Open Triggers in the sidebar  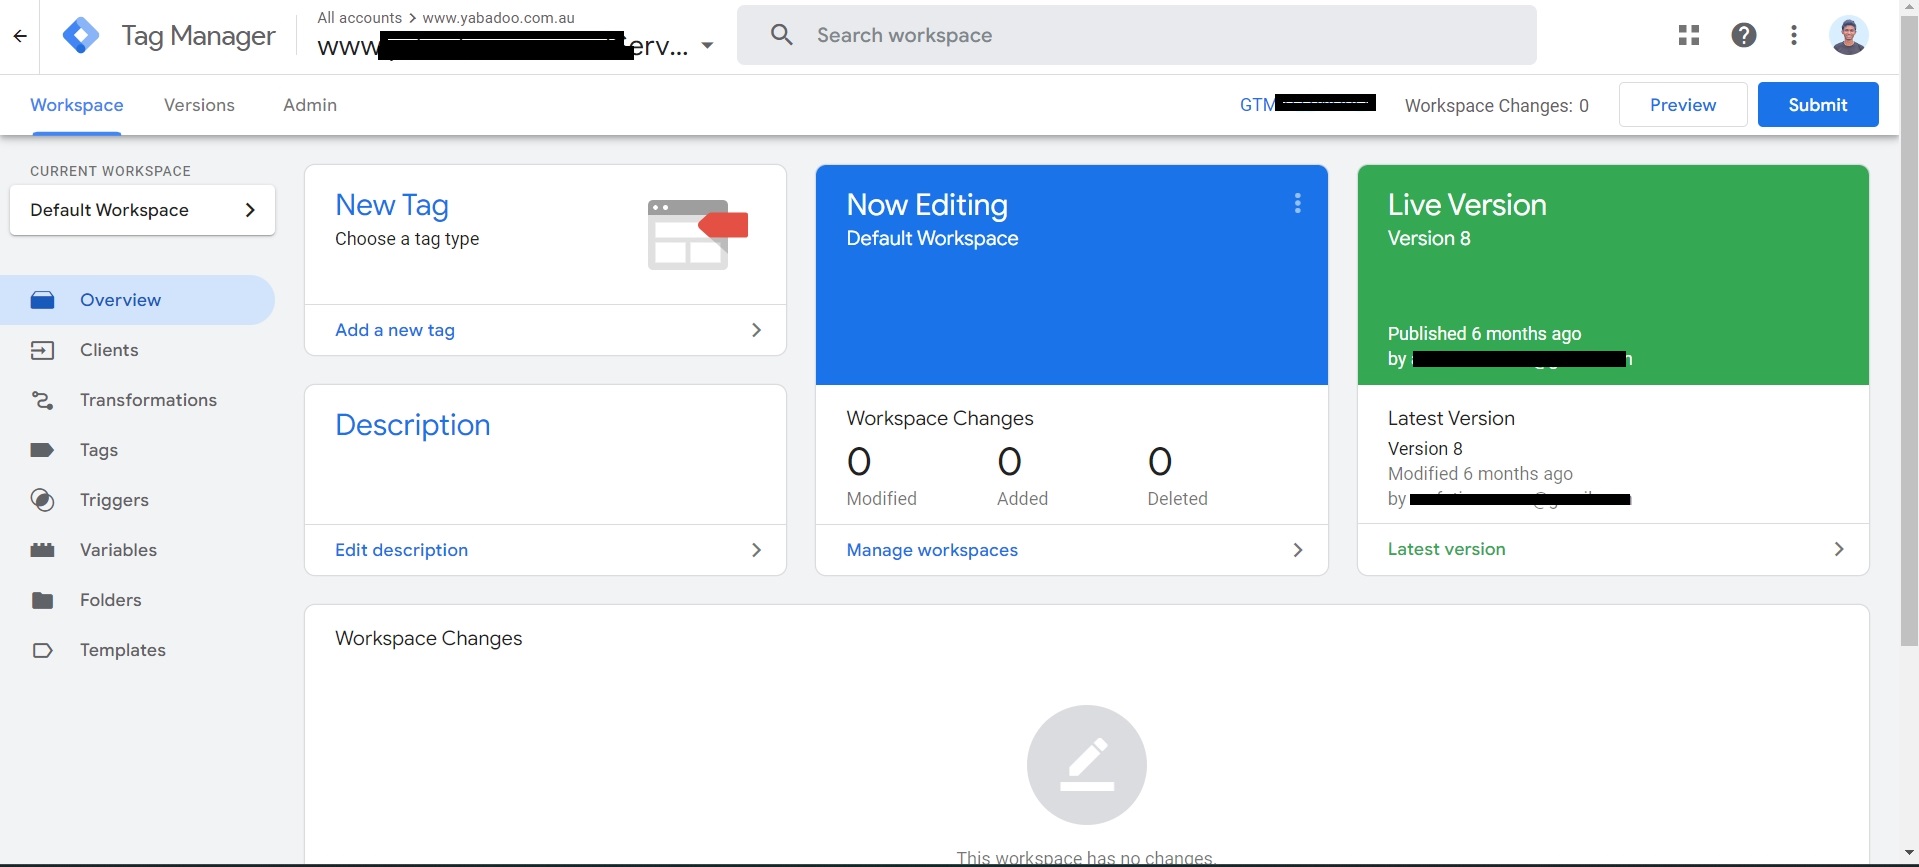[x=137, y=500]
